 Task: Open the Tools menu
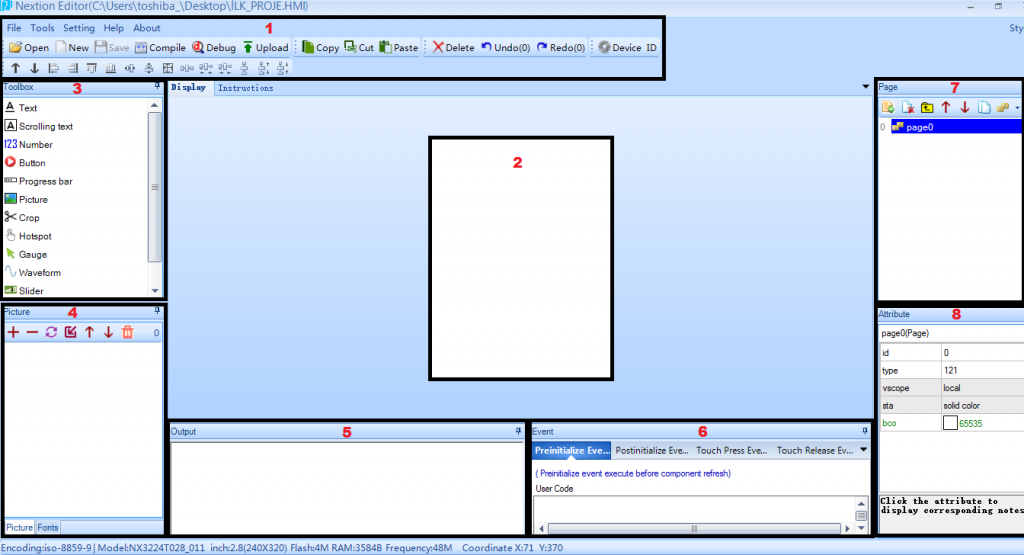(x=42, y=28)
